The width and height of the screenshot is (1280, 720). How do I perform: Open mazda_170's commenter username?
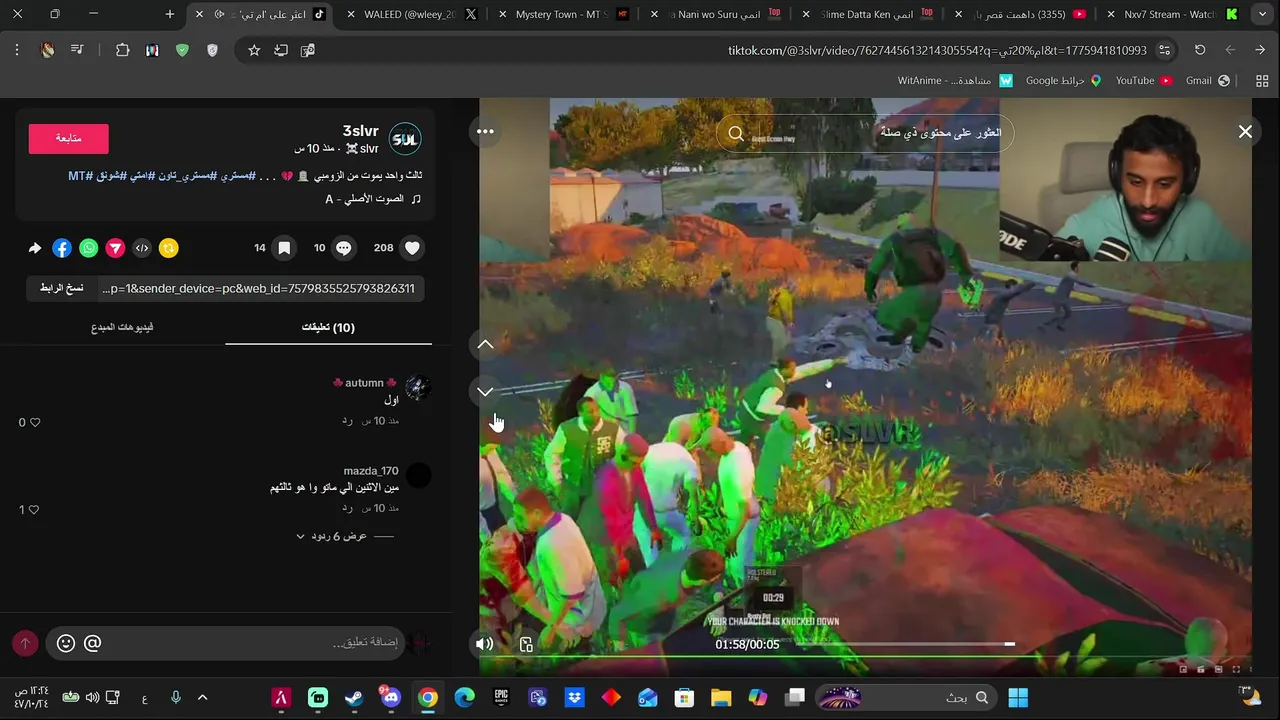(x=371, y=471)
